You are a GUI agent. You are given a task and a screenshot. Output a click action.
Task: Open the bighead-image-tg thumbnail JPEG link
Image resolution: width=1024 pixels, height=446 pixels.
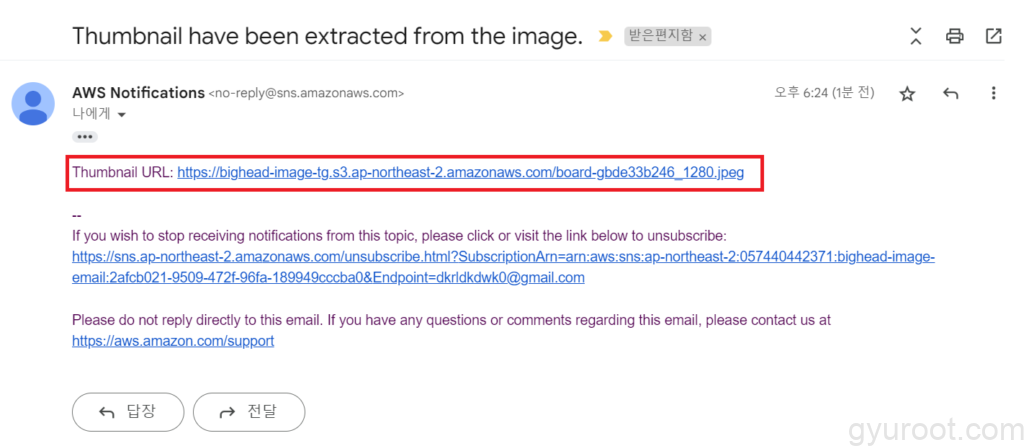coord(460,173)
